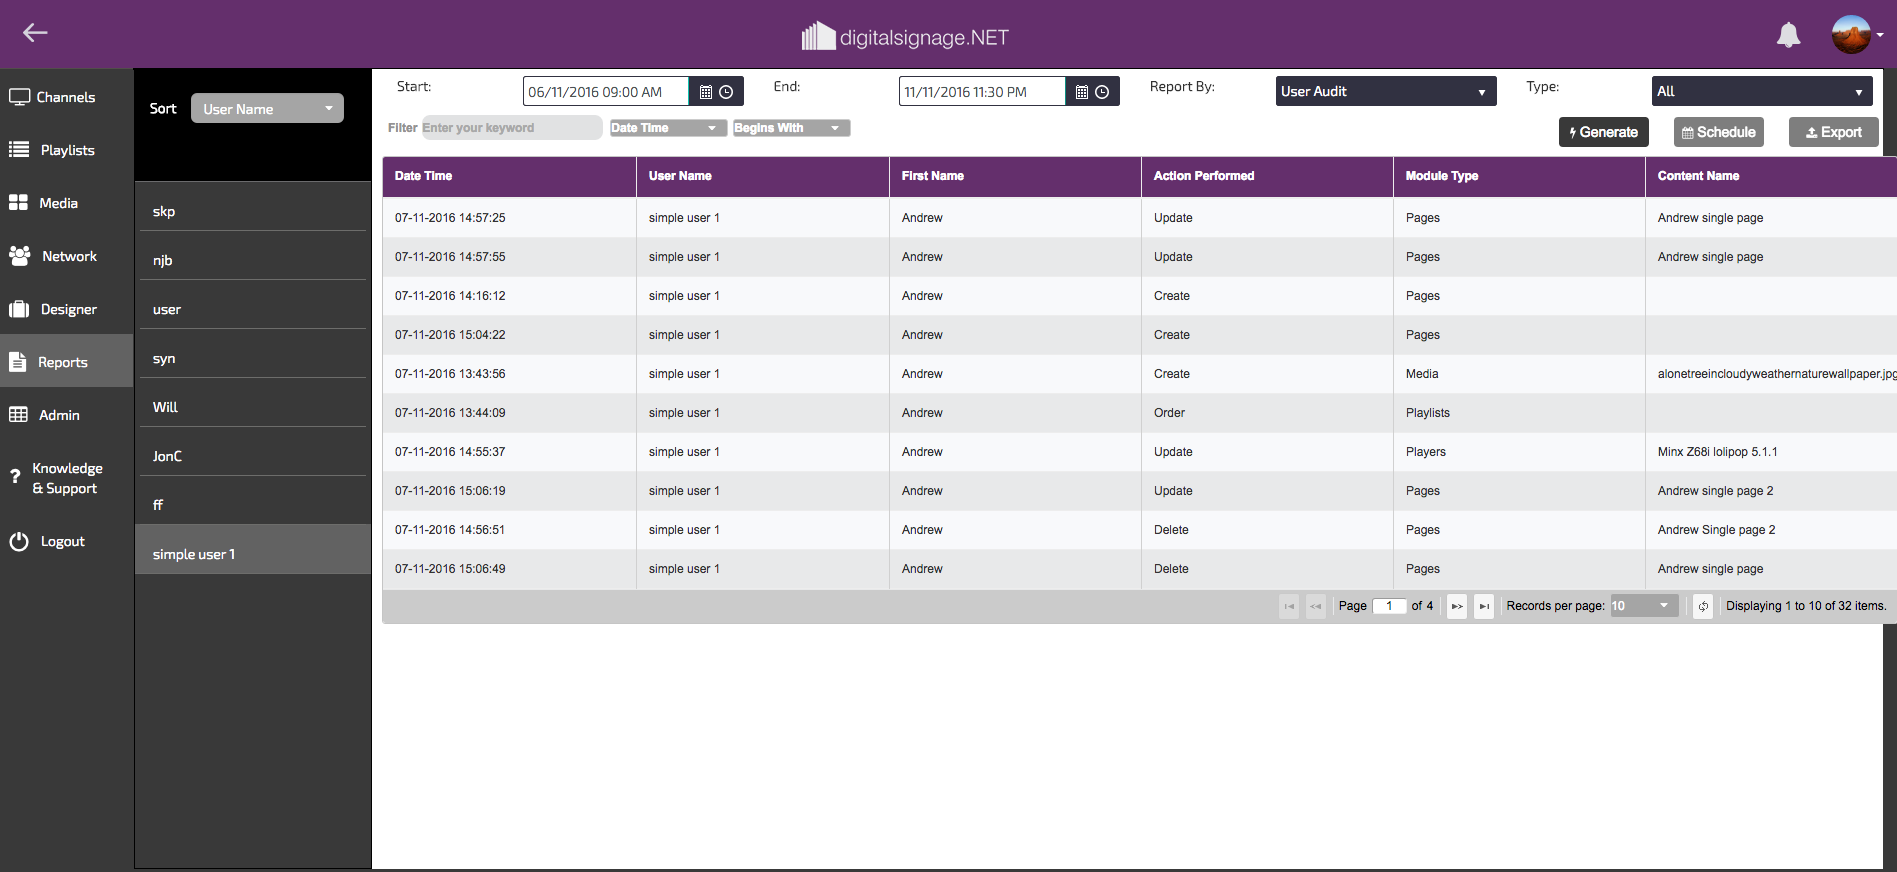Change the Records per page dropdown
Image resolution: width=1897 pixels, height=872 pixels.
[x=1644, y=606]
